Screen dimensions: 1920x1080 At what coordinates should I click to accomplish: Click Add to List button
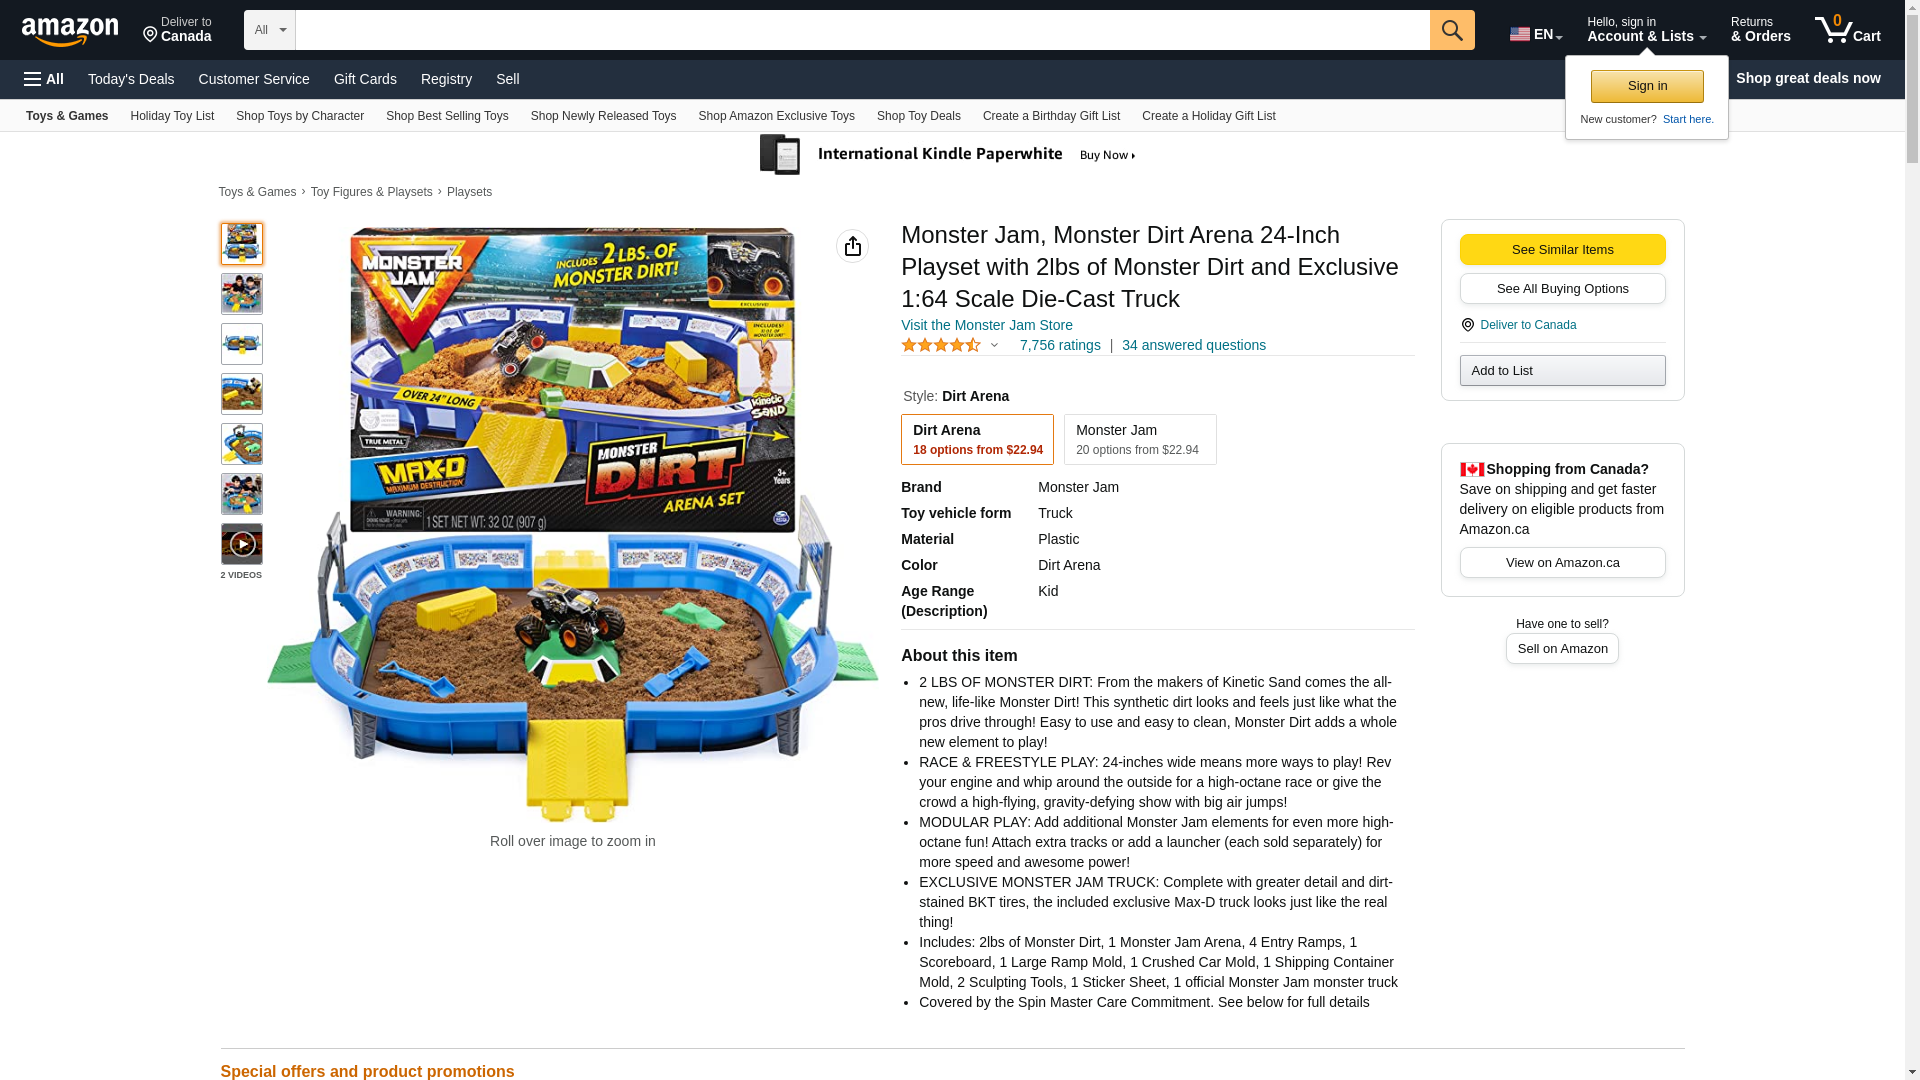pos(1562,371)
